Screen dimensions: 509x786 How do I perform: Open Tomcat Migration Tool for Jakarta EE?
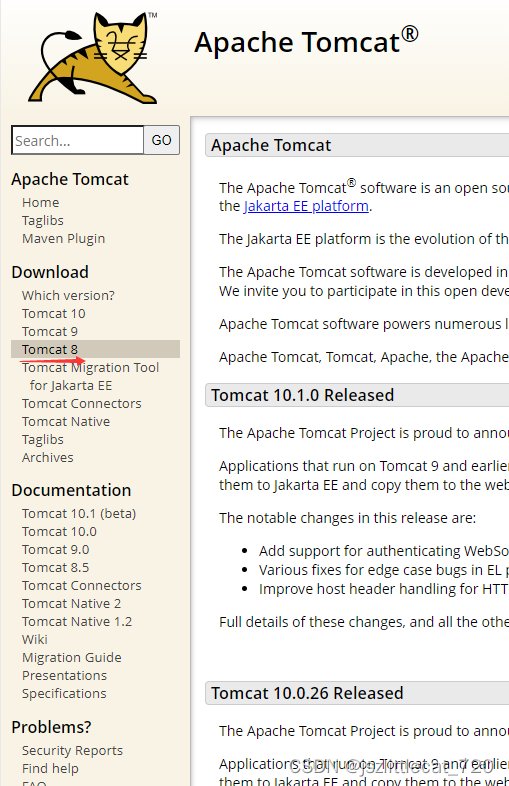point(90,376)
